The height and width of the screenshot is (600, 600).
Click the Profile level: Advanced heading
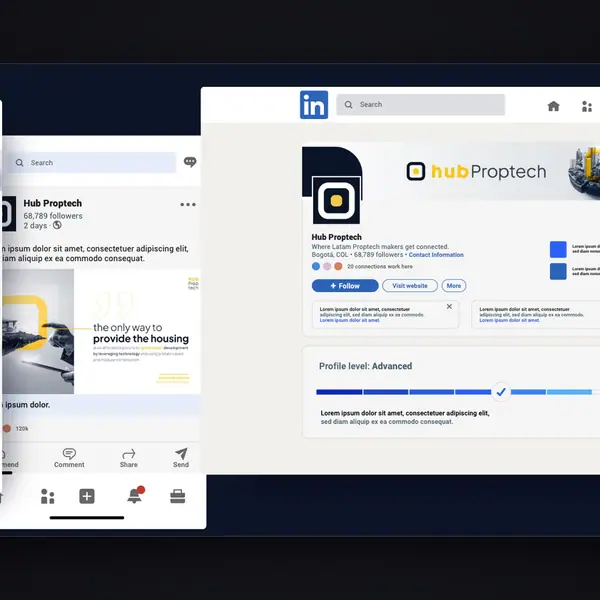coord(365,366)
